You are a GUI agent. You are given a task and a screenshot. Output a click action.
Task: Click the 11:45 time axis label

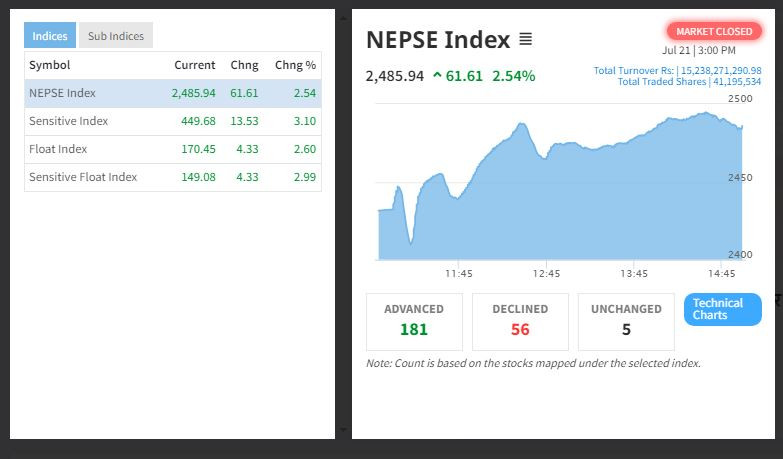click(459, 274)
